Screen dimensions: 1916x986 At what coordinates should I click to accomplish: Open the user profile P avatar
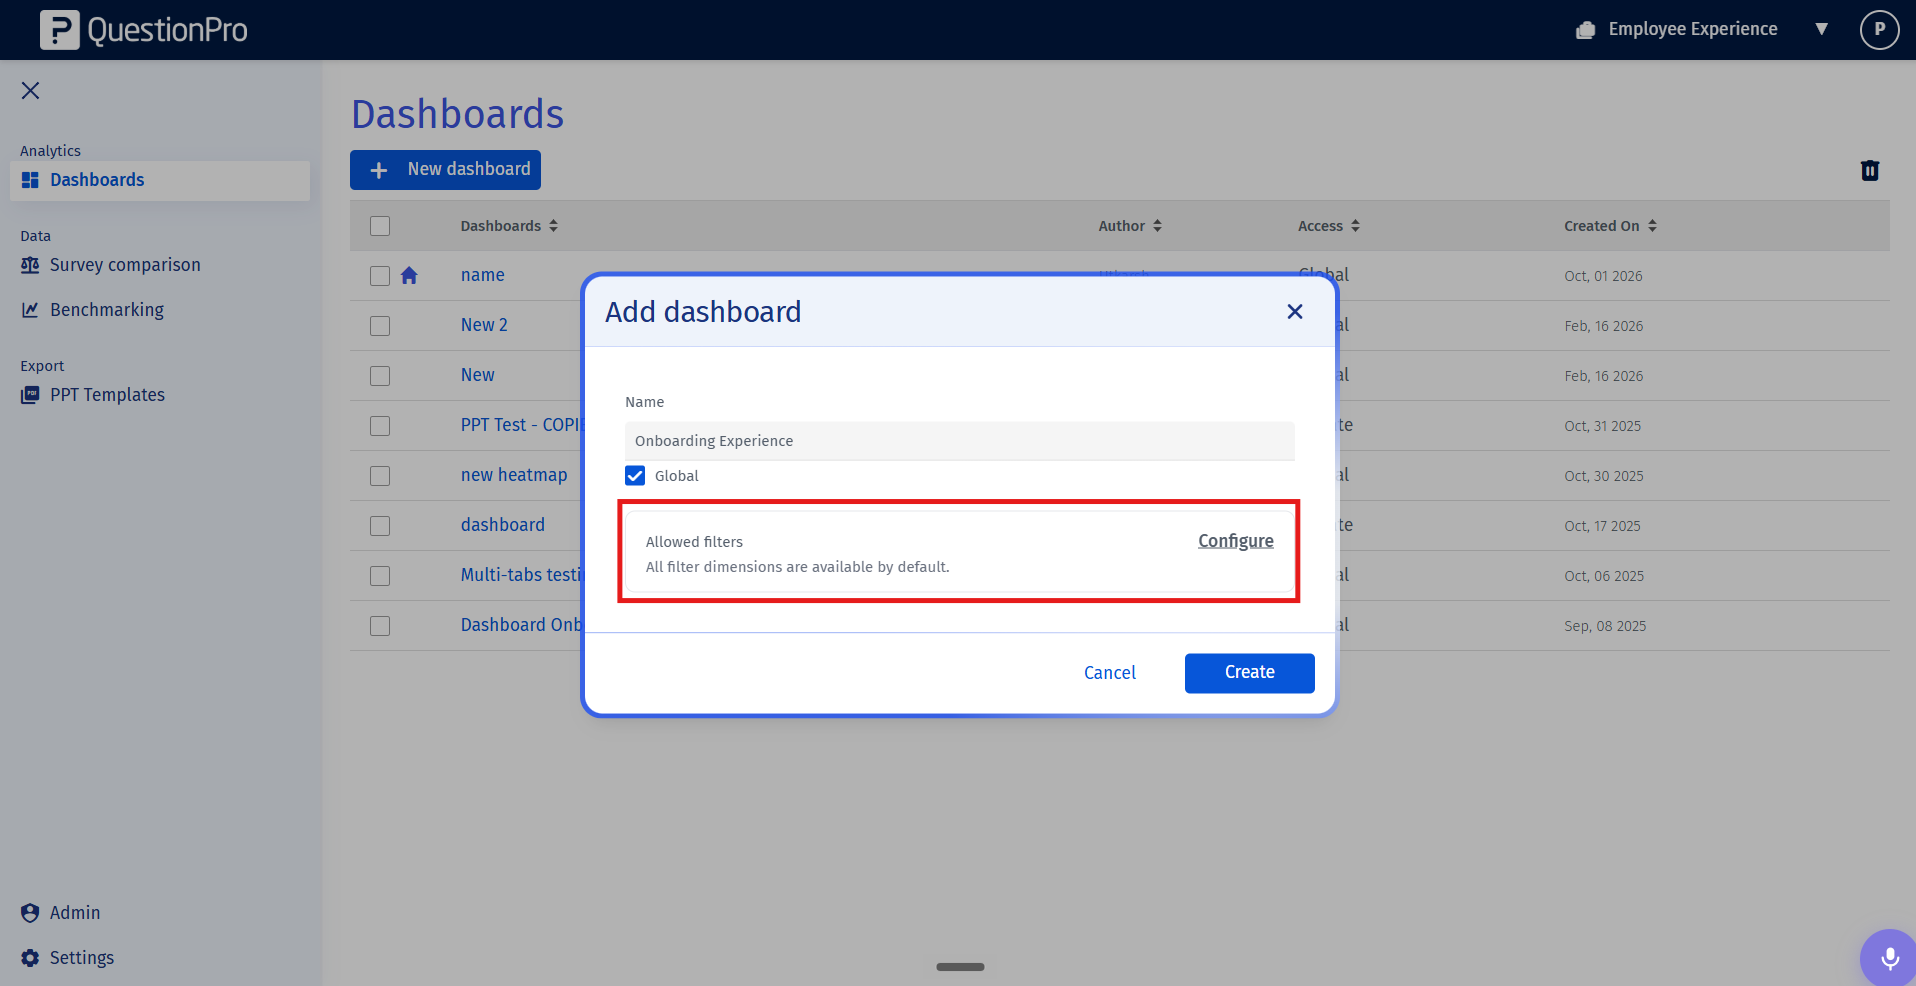[x=1879, y=30]
